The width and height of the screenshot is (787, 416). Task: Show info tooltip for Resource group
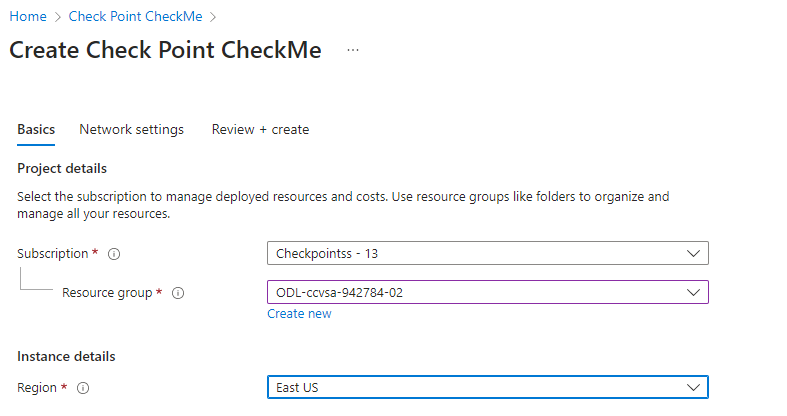(x=178, y=293)
